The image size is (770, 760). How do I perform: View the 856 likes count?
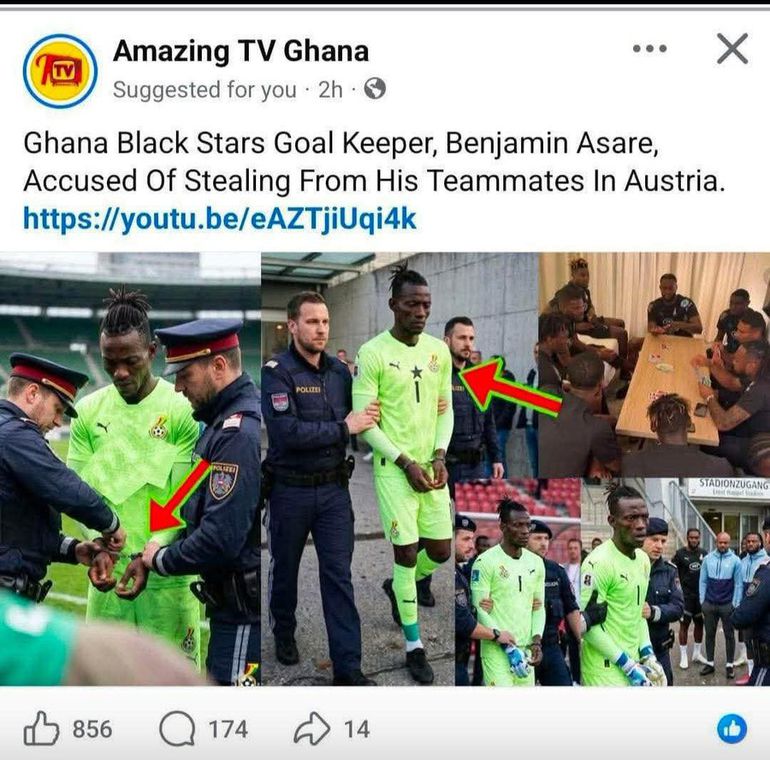[92, 729]
